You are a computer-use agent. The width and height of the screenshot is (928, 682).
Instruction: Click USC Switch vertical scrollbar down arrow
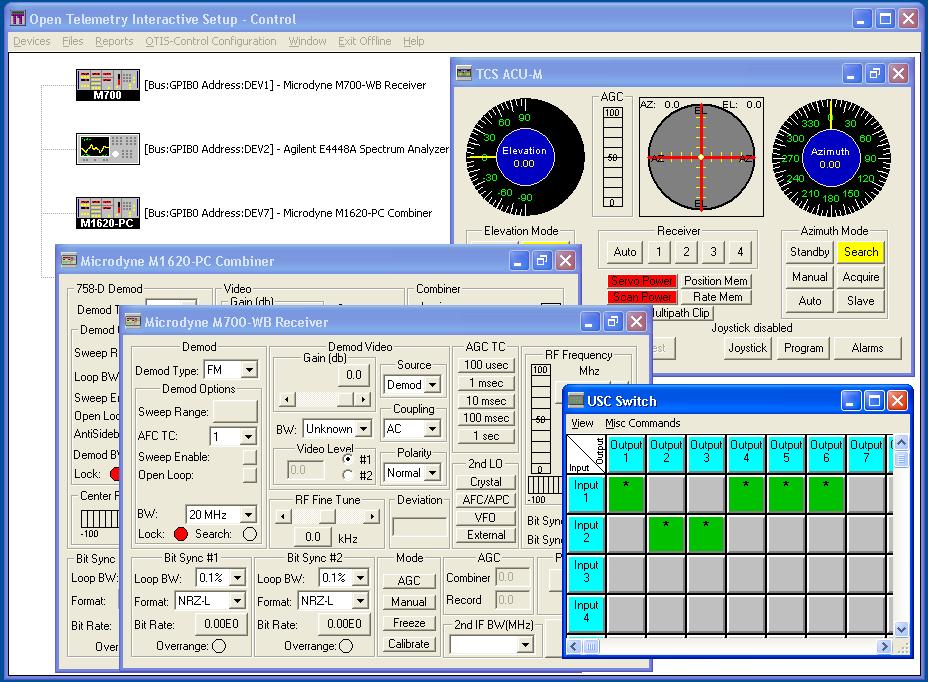(901, 629)
